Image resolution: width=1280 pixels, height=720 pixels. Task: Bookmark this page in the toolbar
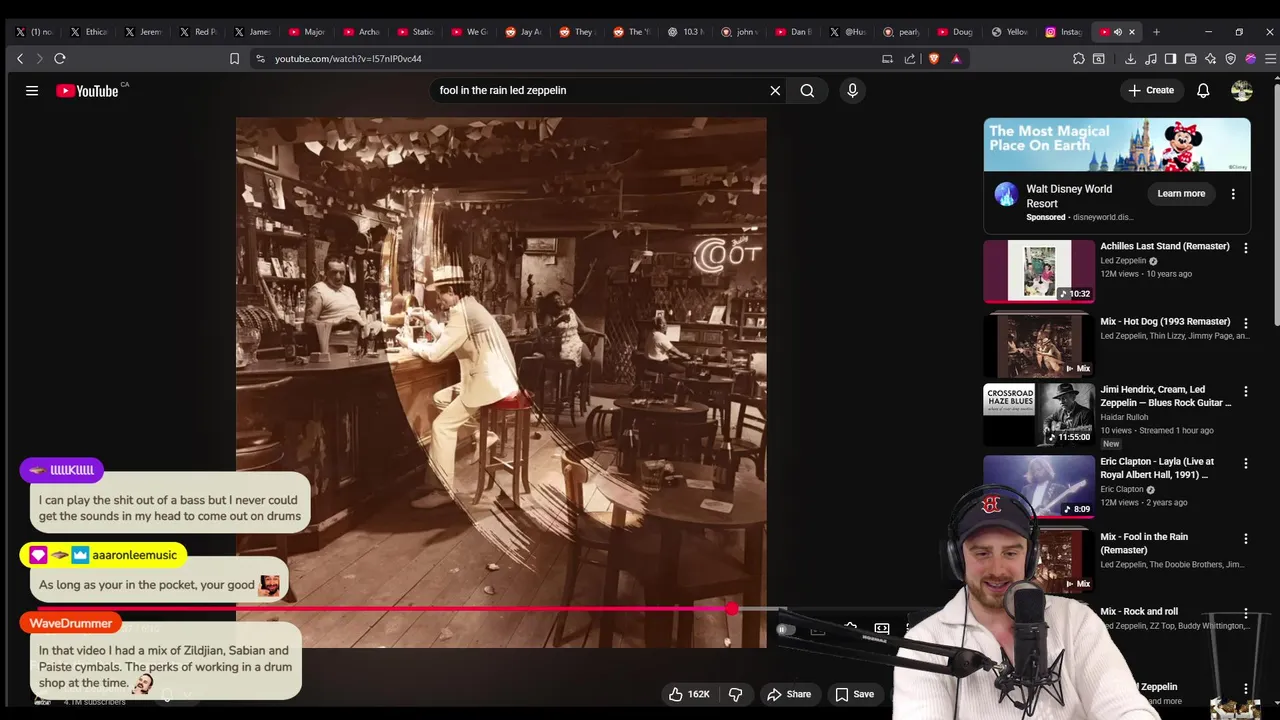click(x=234, y=59)
